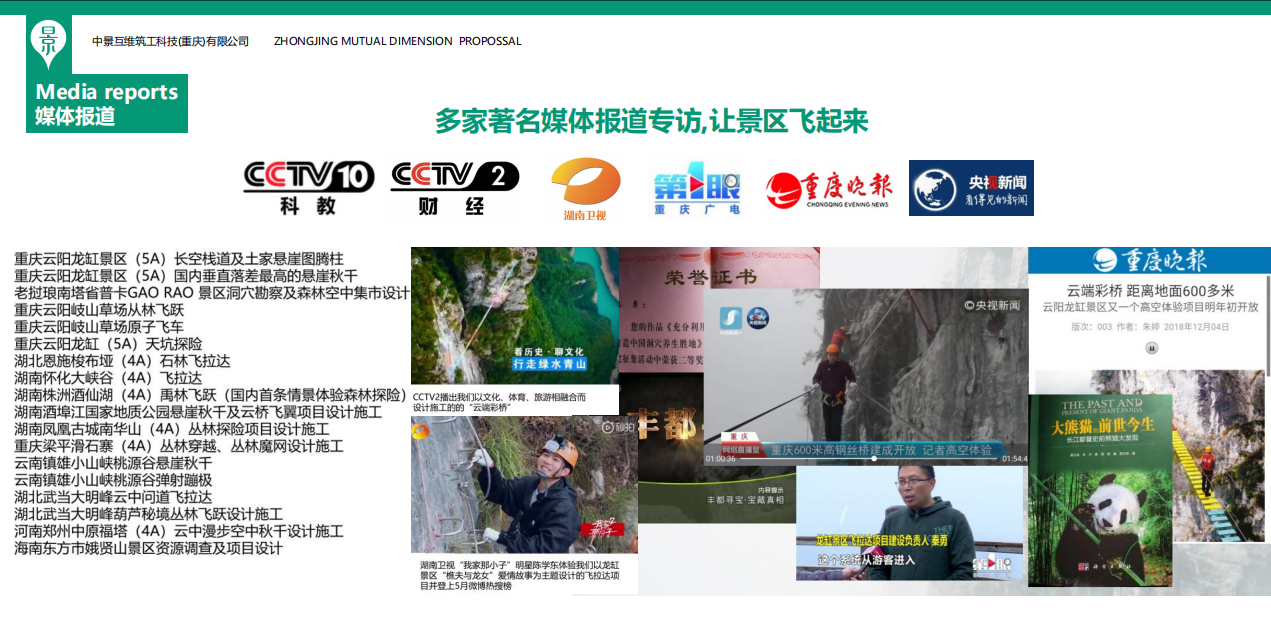Viewport: 1271px width, 618px height.
Task: Click caption 'CCTV2播出我们以文化、体育、旅游'
Action: pyautogui.click(x=500, y=402)
